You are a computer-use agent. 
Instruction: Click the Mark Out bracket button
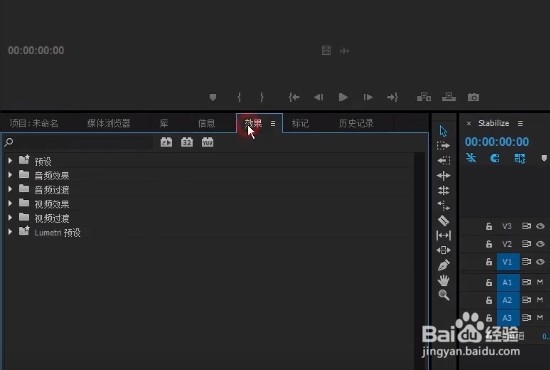pos(262,97)
